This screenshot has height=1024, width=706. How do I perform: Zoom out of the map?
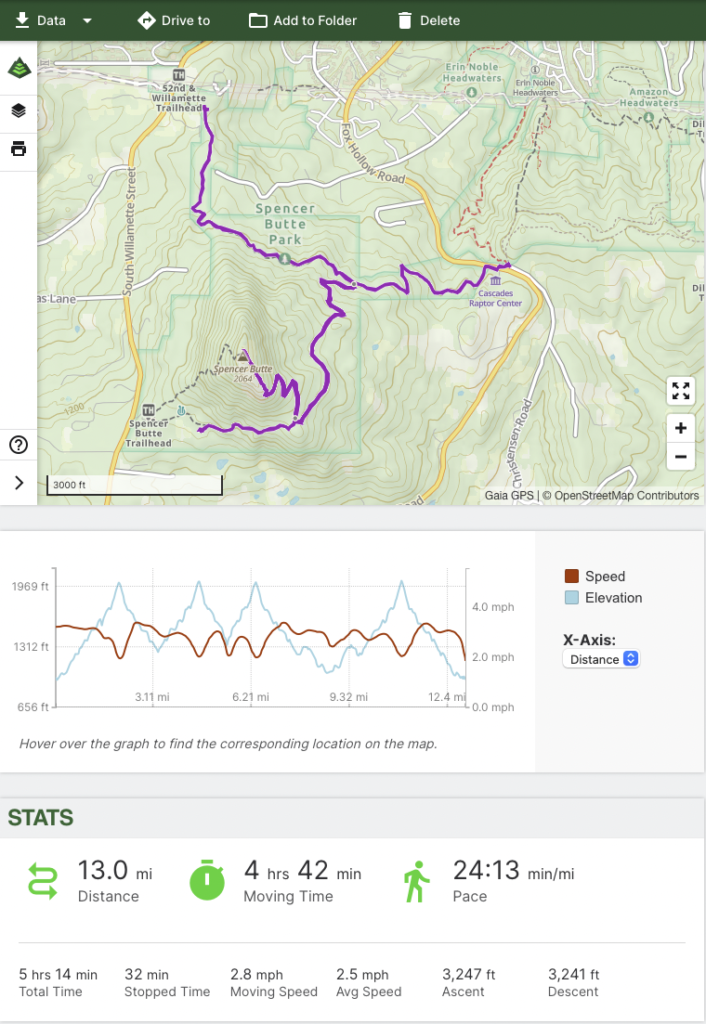coord(680,457)
